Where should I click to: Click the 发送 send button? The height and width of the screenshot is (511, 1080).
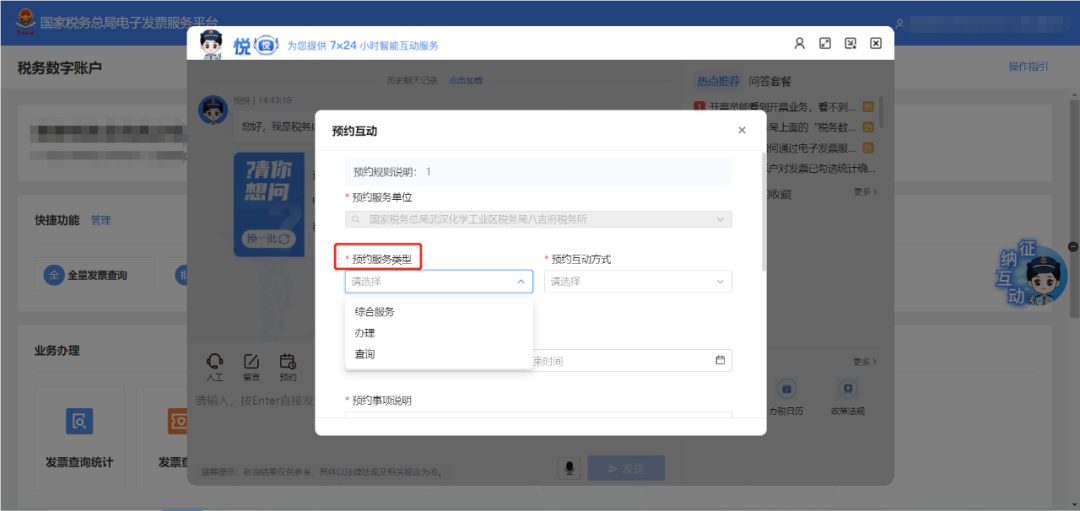click(626, 468)
